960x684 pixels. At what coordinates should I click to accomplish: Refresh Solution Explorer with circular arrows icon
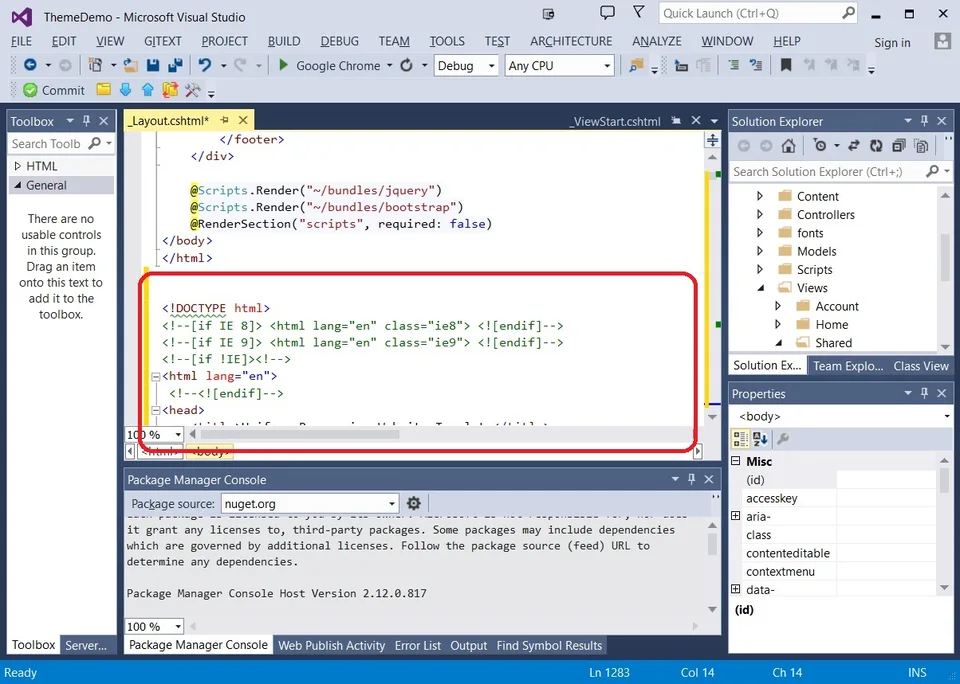[876, 146]
